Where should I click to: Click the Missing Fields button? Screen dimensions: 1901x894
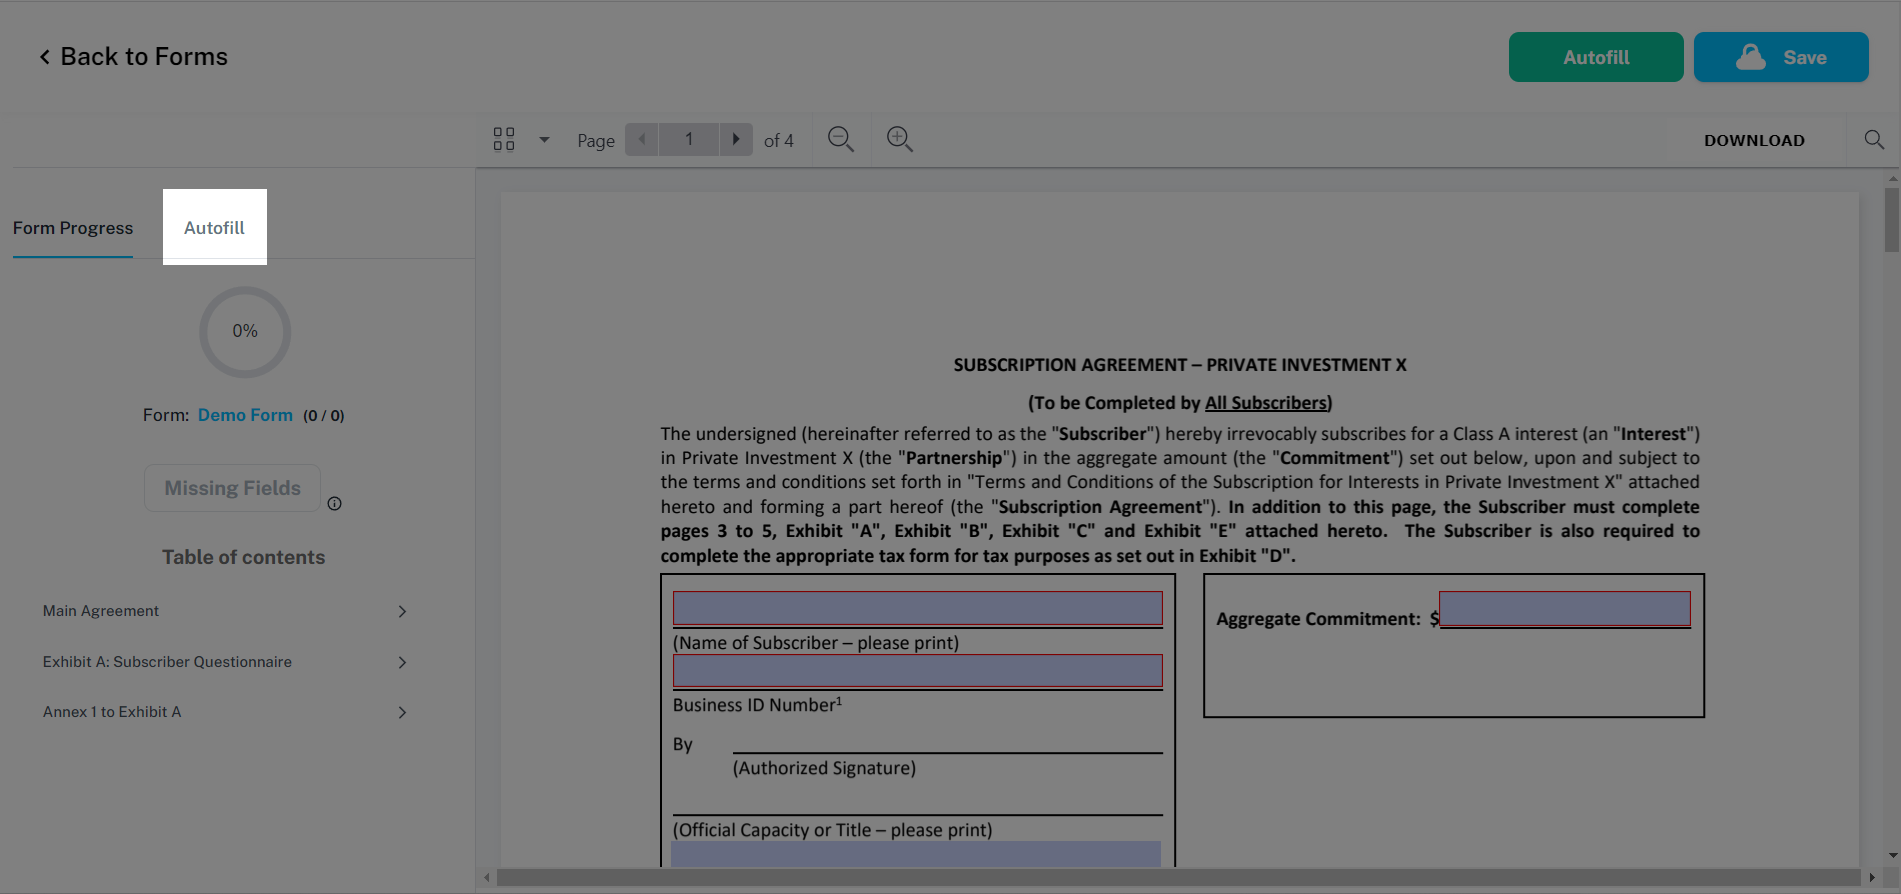pyautogui.click(x=232, y=488)
